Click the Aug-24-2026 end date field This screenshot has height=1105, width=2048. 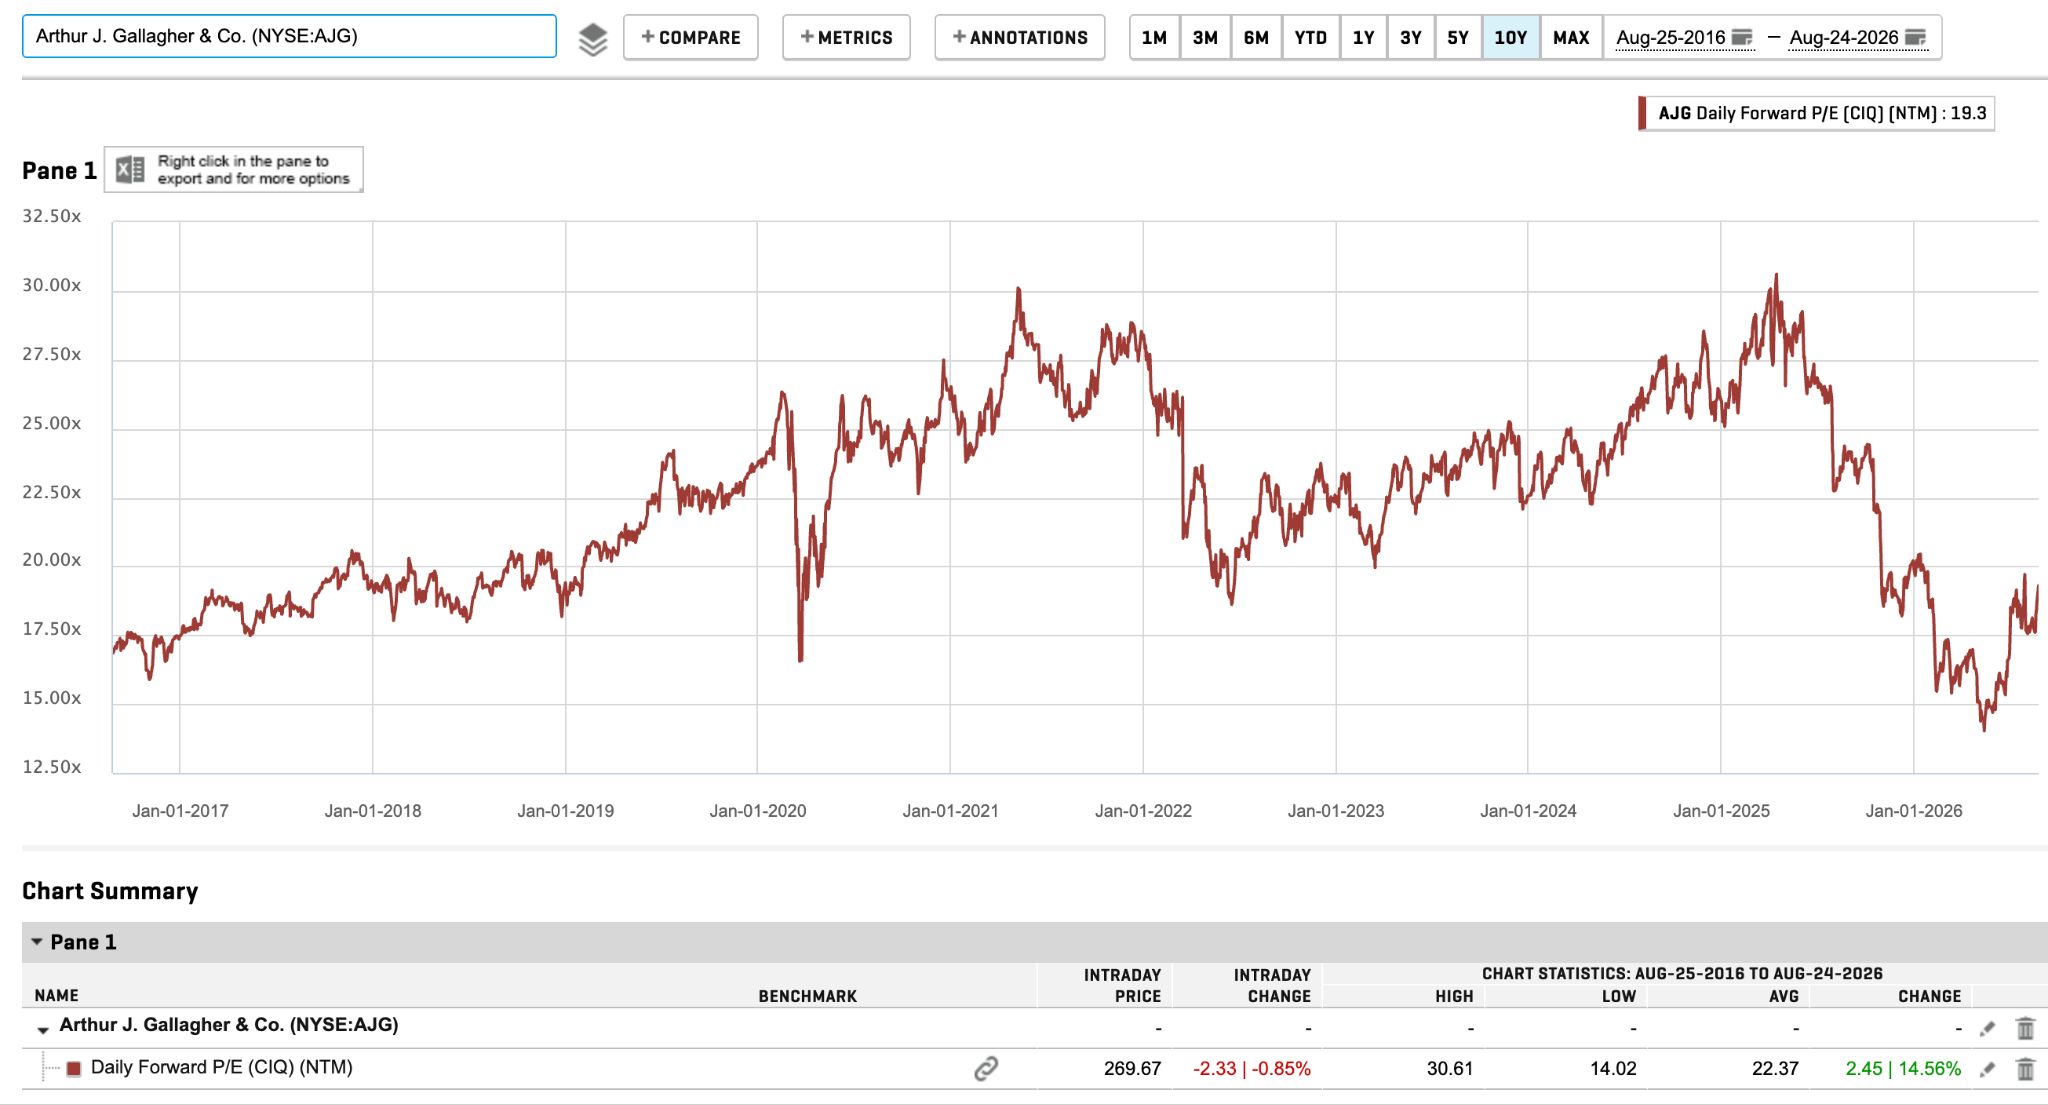coord(1844,38)
